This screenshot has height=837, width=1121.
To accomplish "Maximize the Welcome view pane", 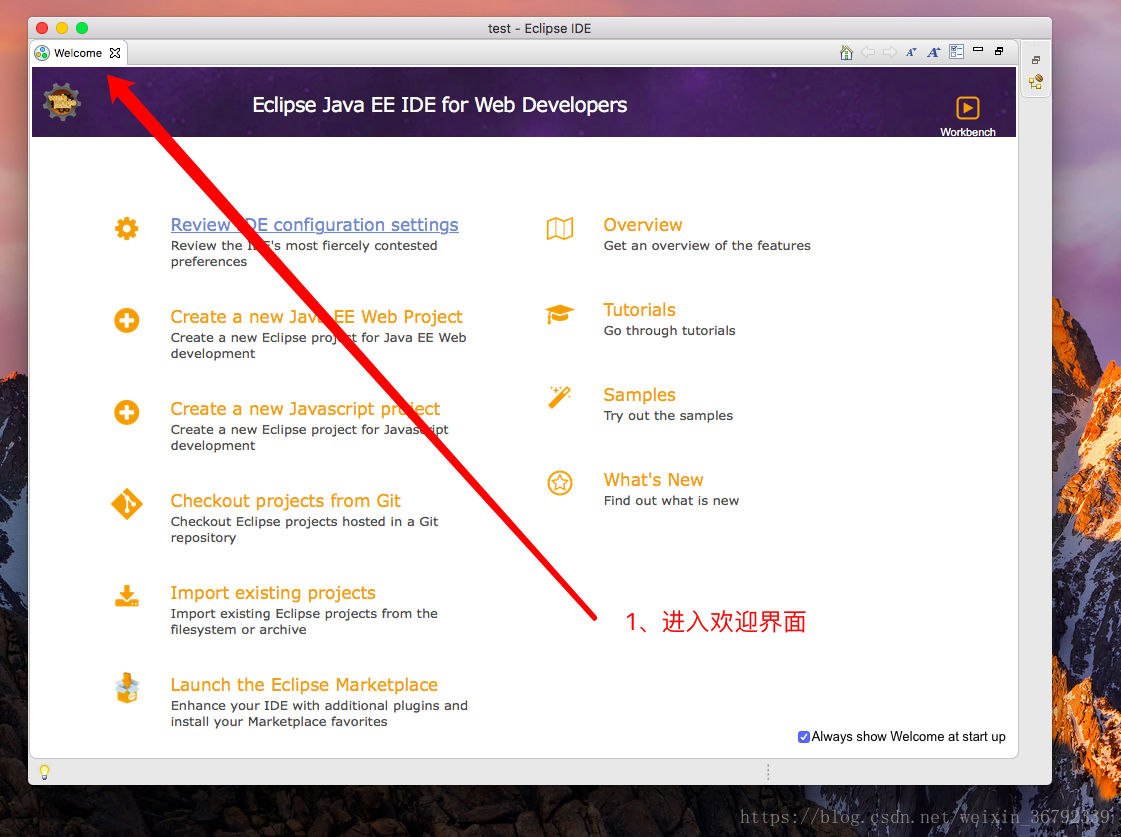I will coord(999,51).
